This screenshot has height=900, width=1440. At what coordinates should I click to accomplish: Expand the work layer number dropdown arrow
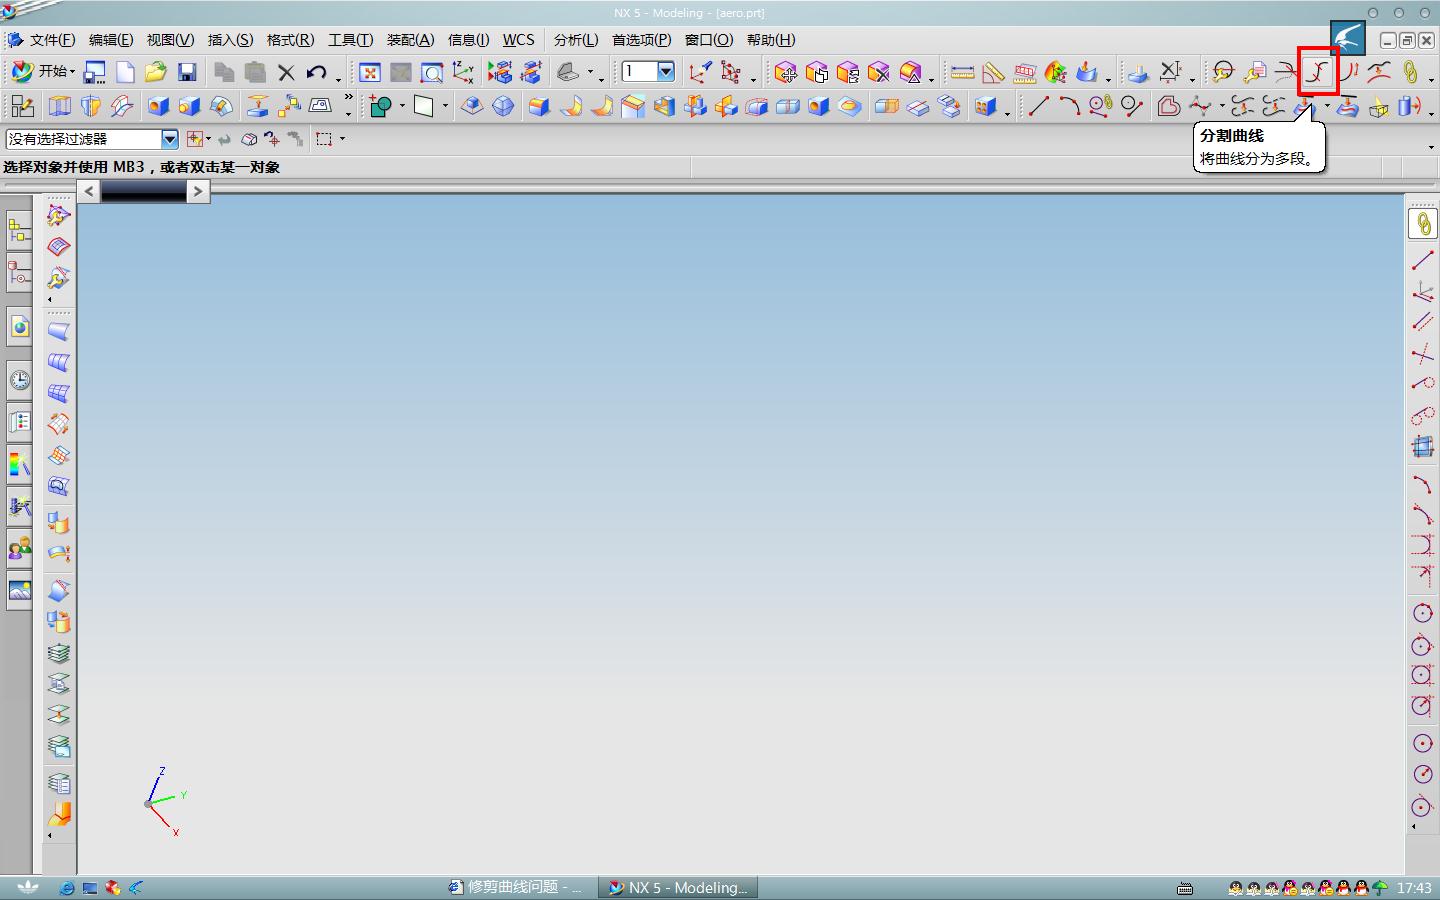point(666,71)
